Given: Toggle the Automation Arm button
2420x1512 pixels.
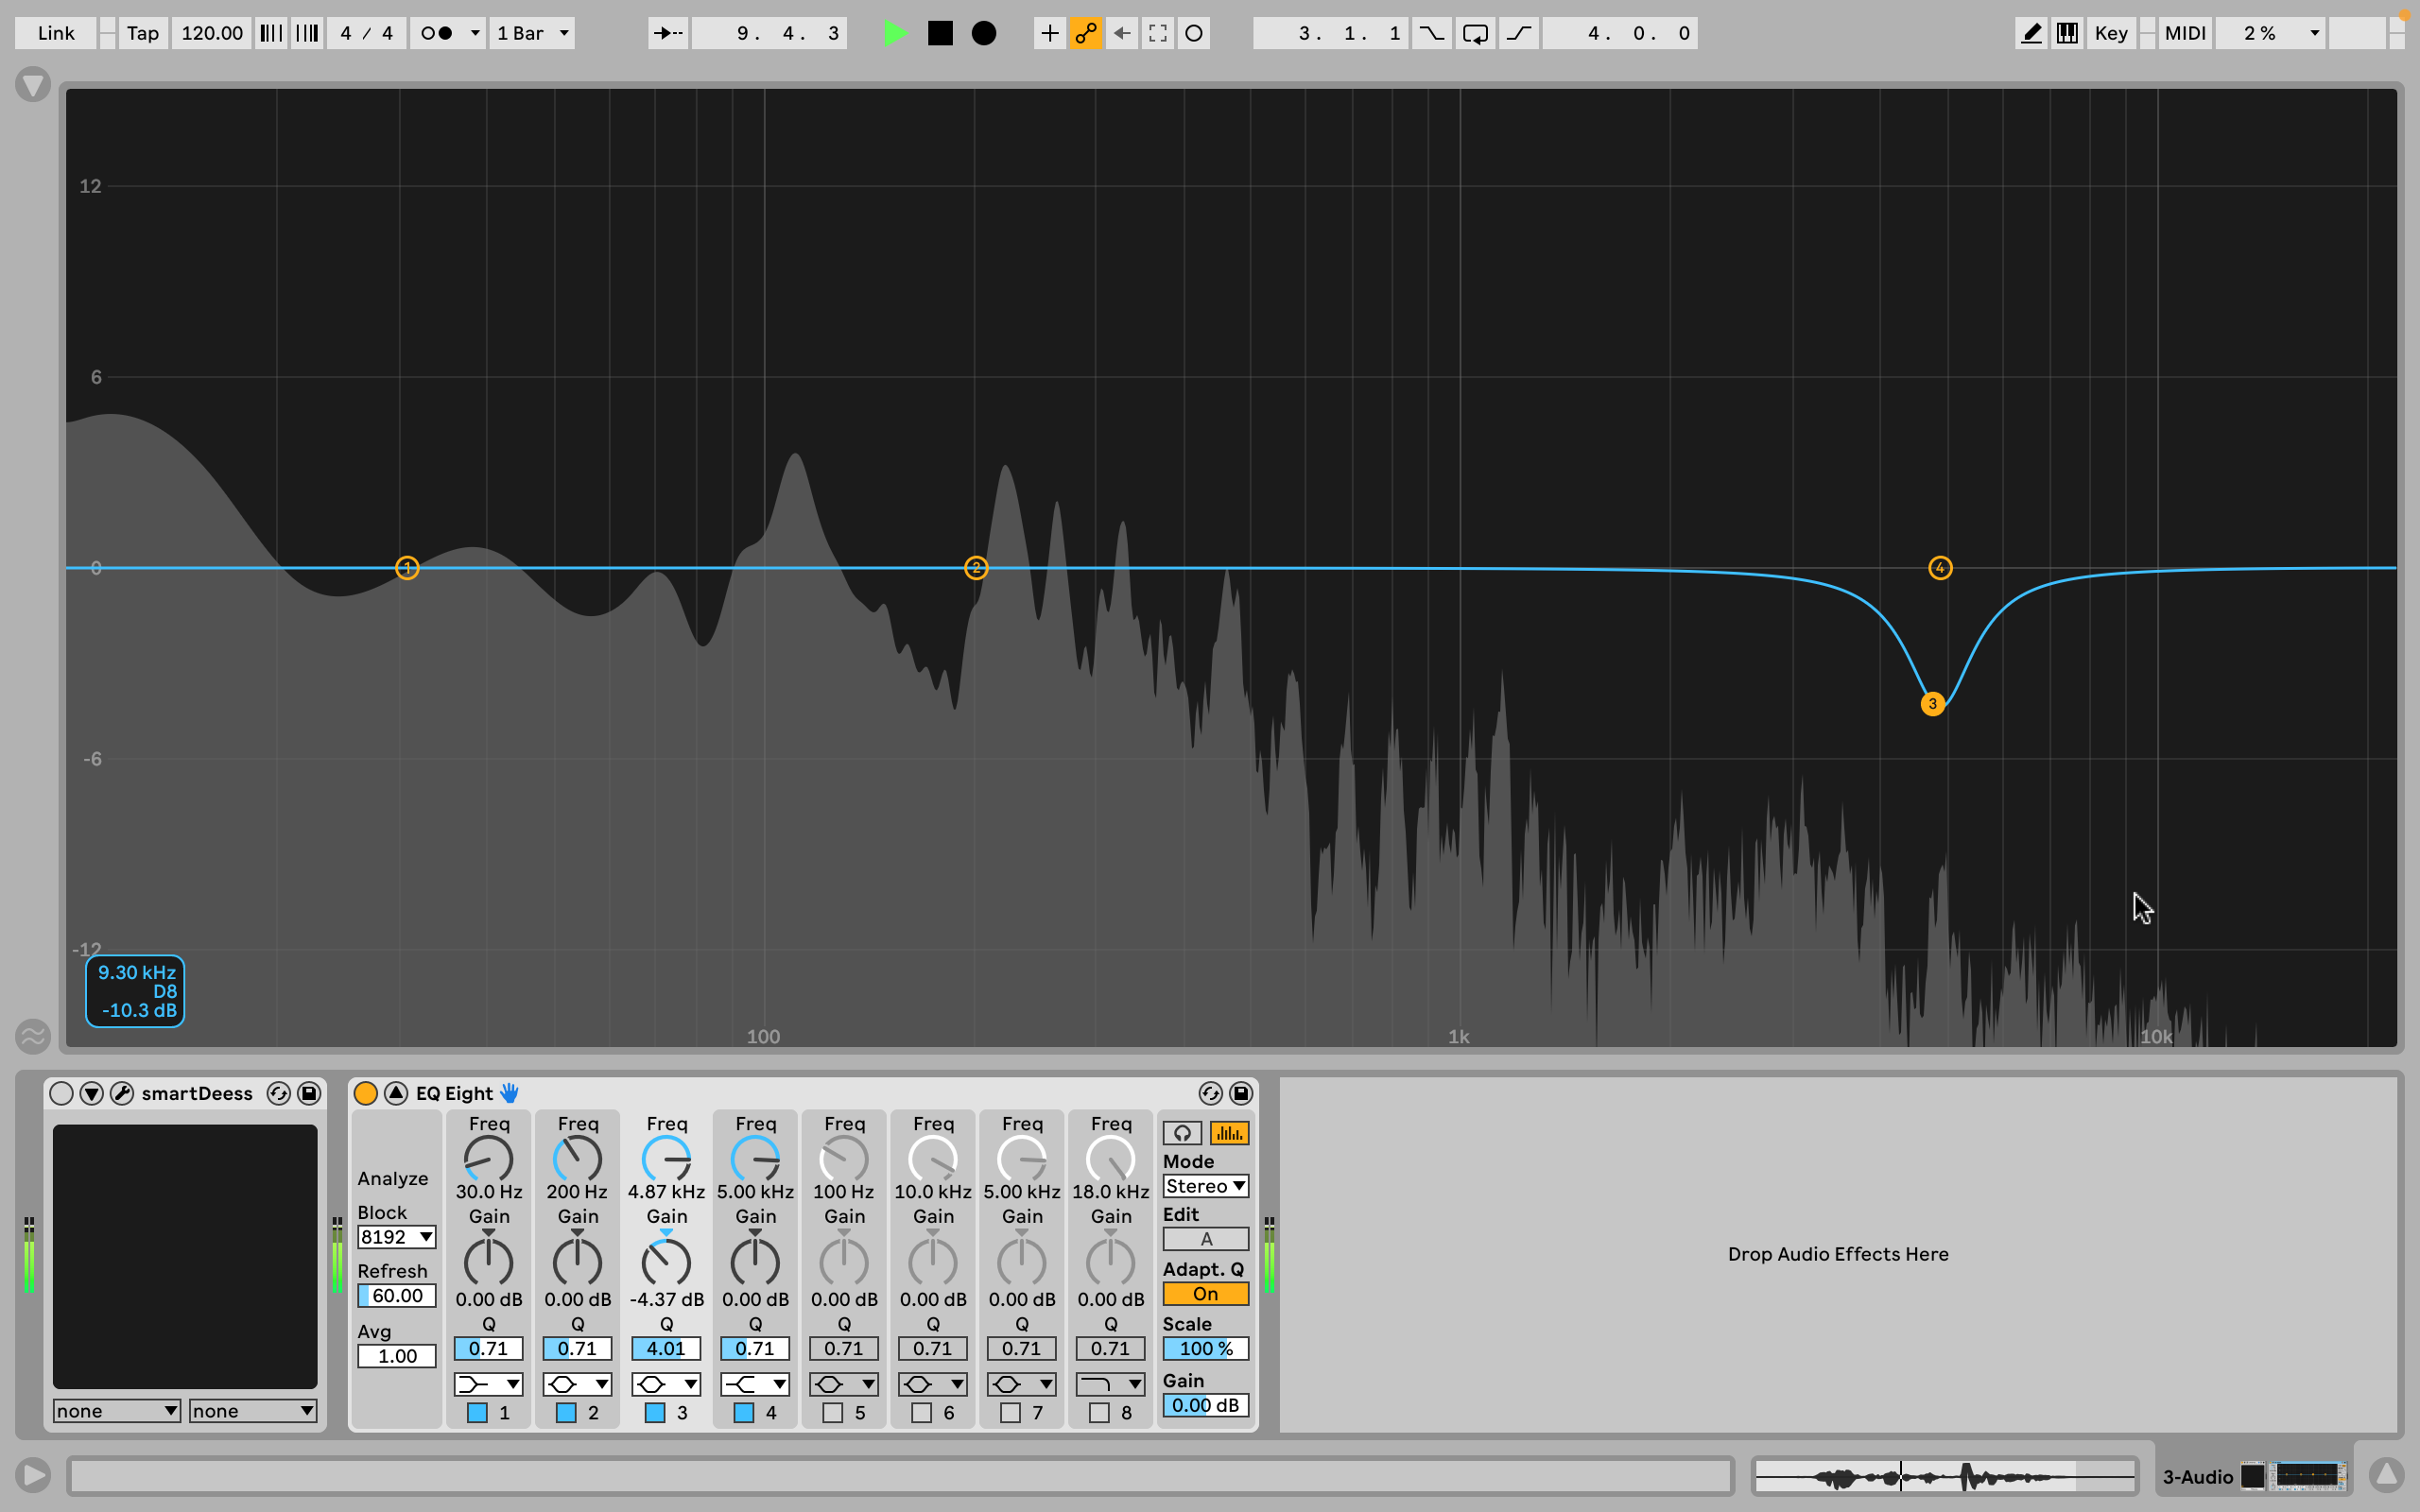Looking at the screenshot, I should (1086, 33).
